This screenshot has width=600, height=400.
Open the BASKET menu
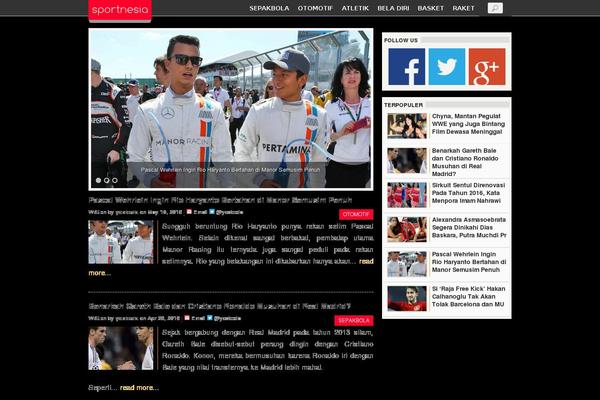point(430,8)
